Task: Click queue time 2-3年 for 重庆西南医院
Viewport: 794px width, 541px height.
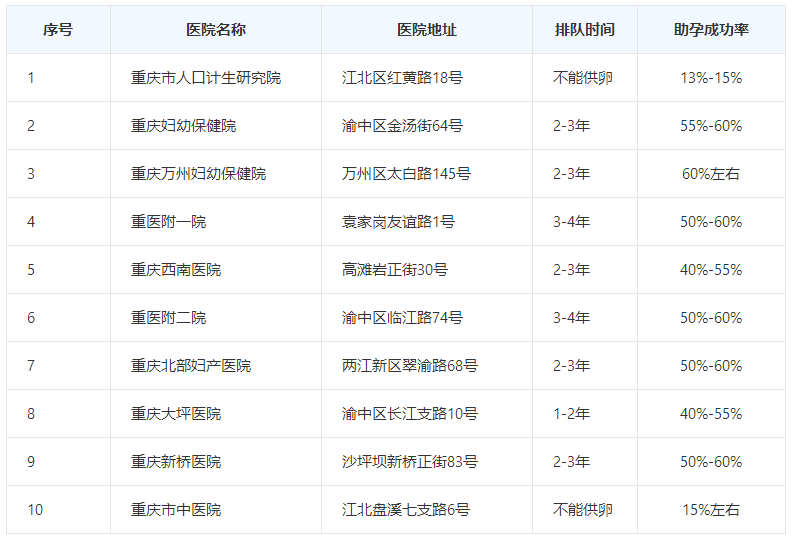Action: click(x=572, y=269)
